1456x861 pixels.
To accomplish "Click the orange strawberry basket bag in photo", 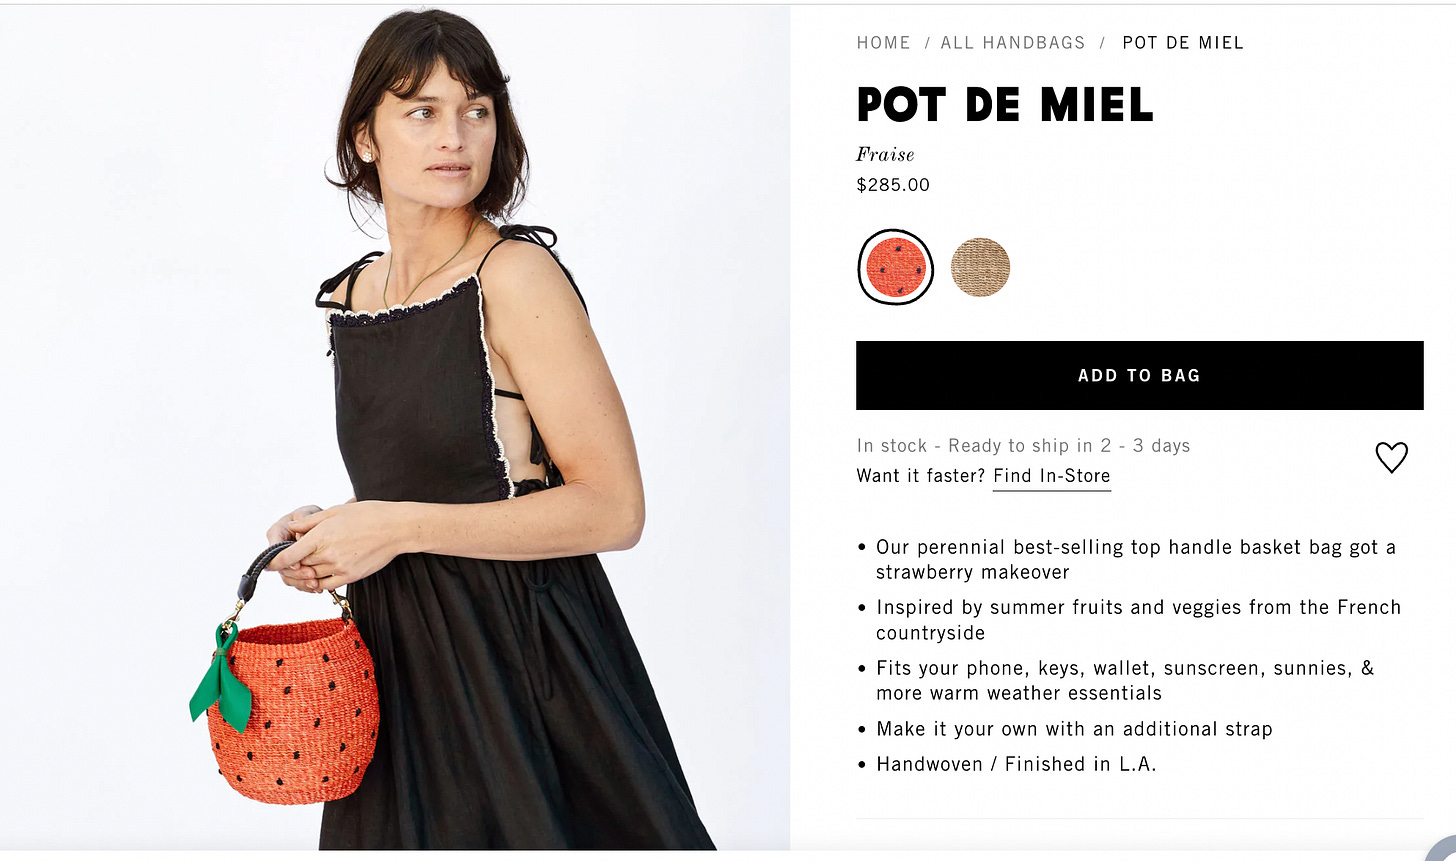I will point(293,704).
